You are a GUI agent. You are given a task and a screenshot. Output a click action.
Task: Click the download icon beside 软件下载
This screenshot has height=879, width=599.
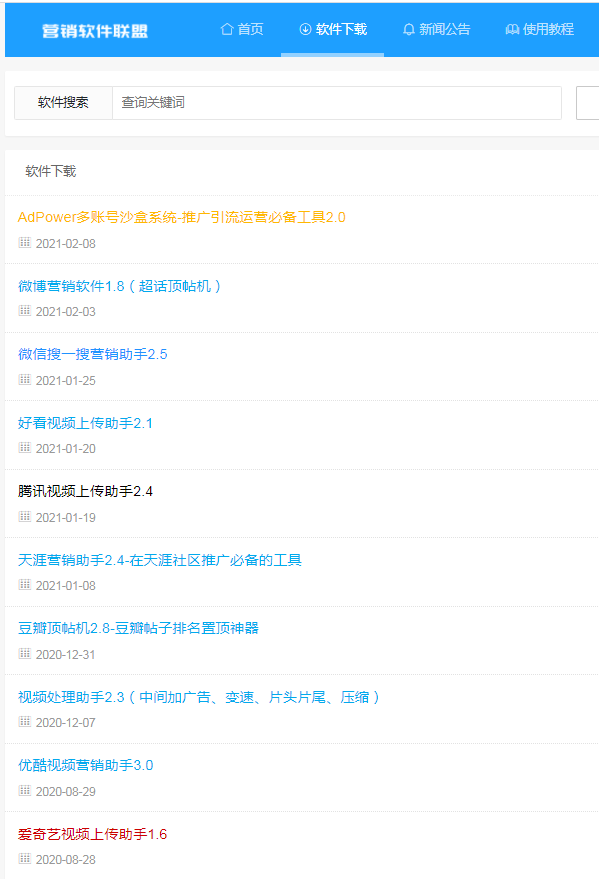point(305,29)
